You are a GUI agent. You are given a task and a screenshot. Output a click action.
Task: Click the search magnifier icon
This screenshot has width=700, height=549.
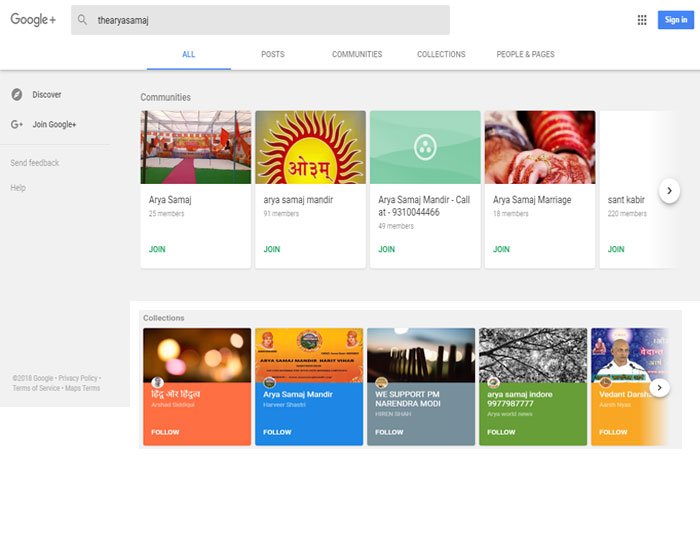(82, 20)
